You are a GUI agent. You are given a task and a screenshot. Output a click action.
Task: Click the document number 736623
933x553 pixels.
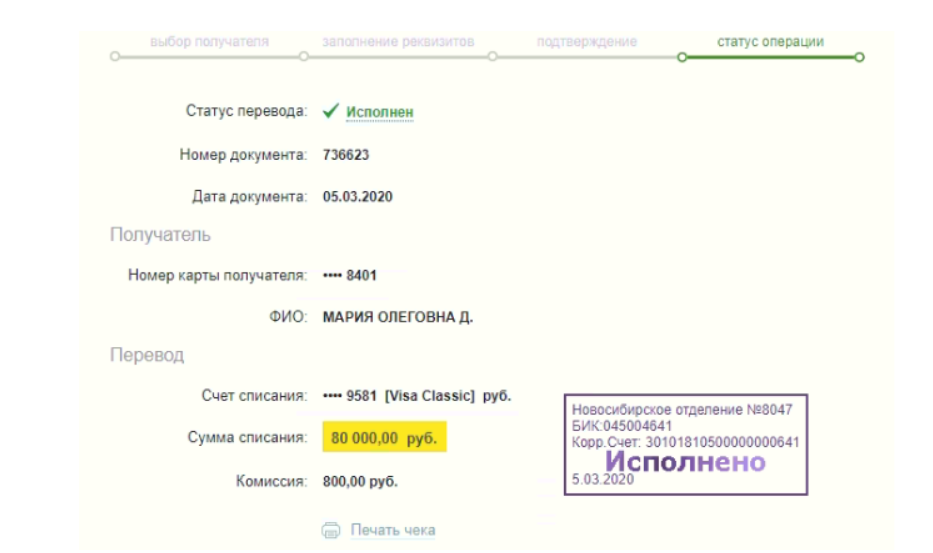click(346, 155)
